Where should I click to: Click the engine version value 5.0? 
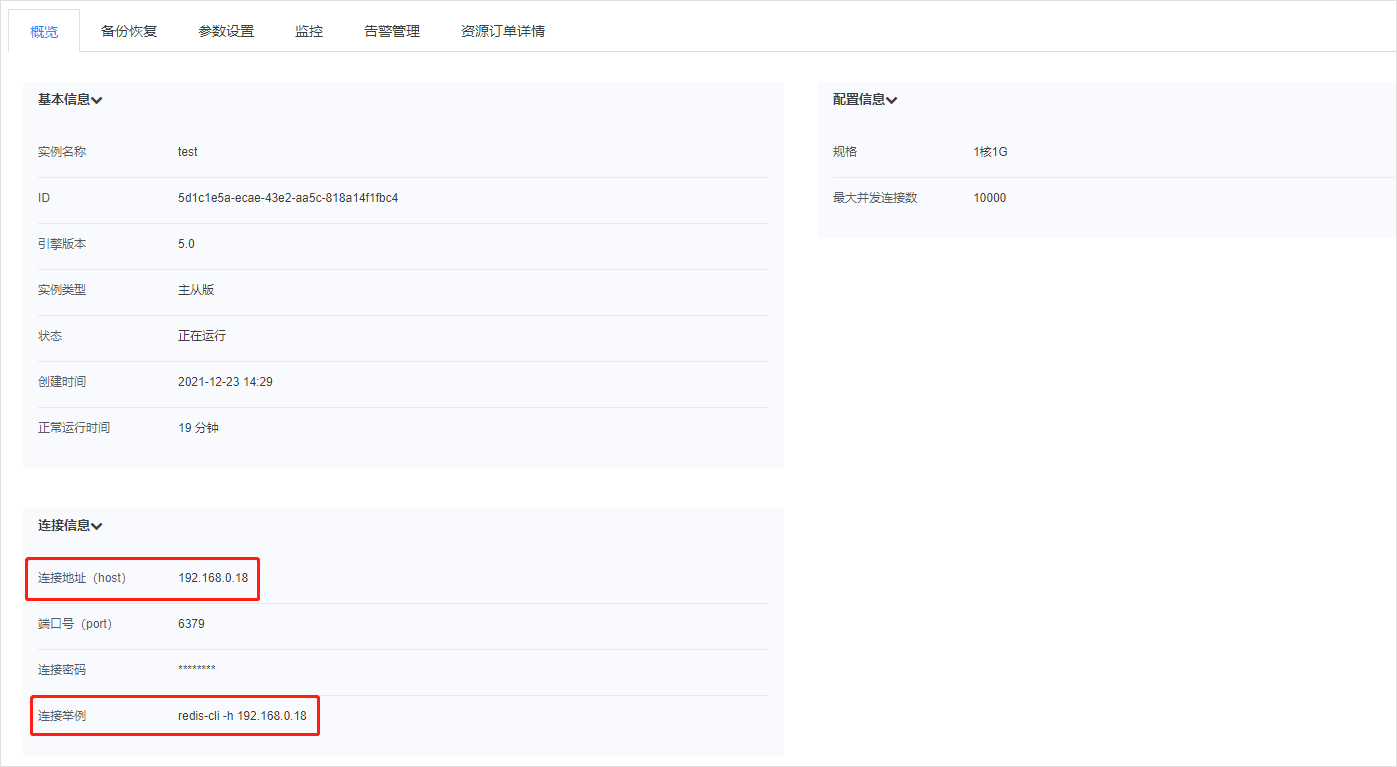click(x=186, y=244)
